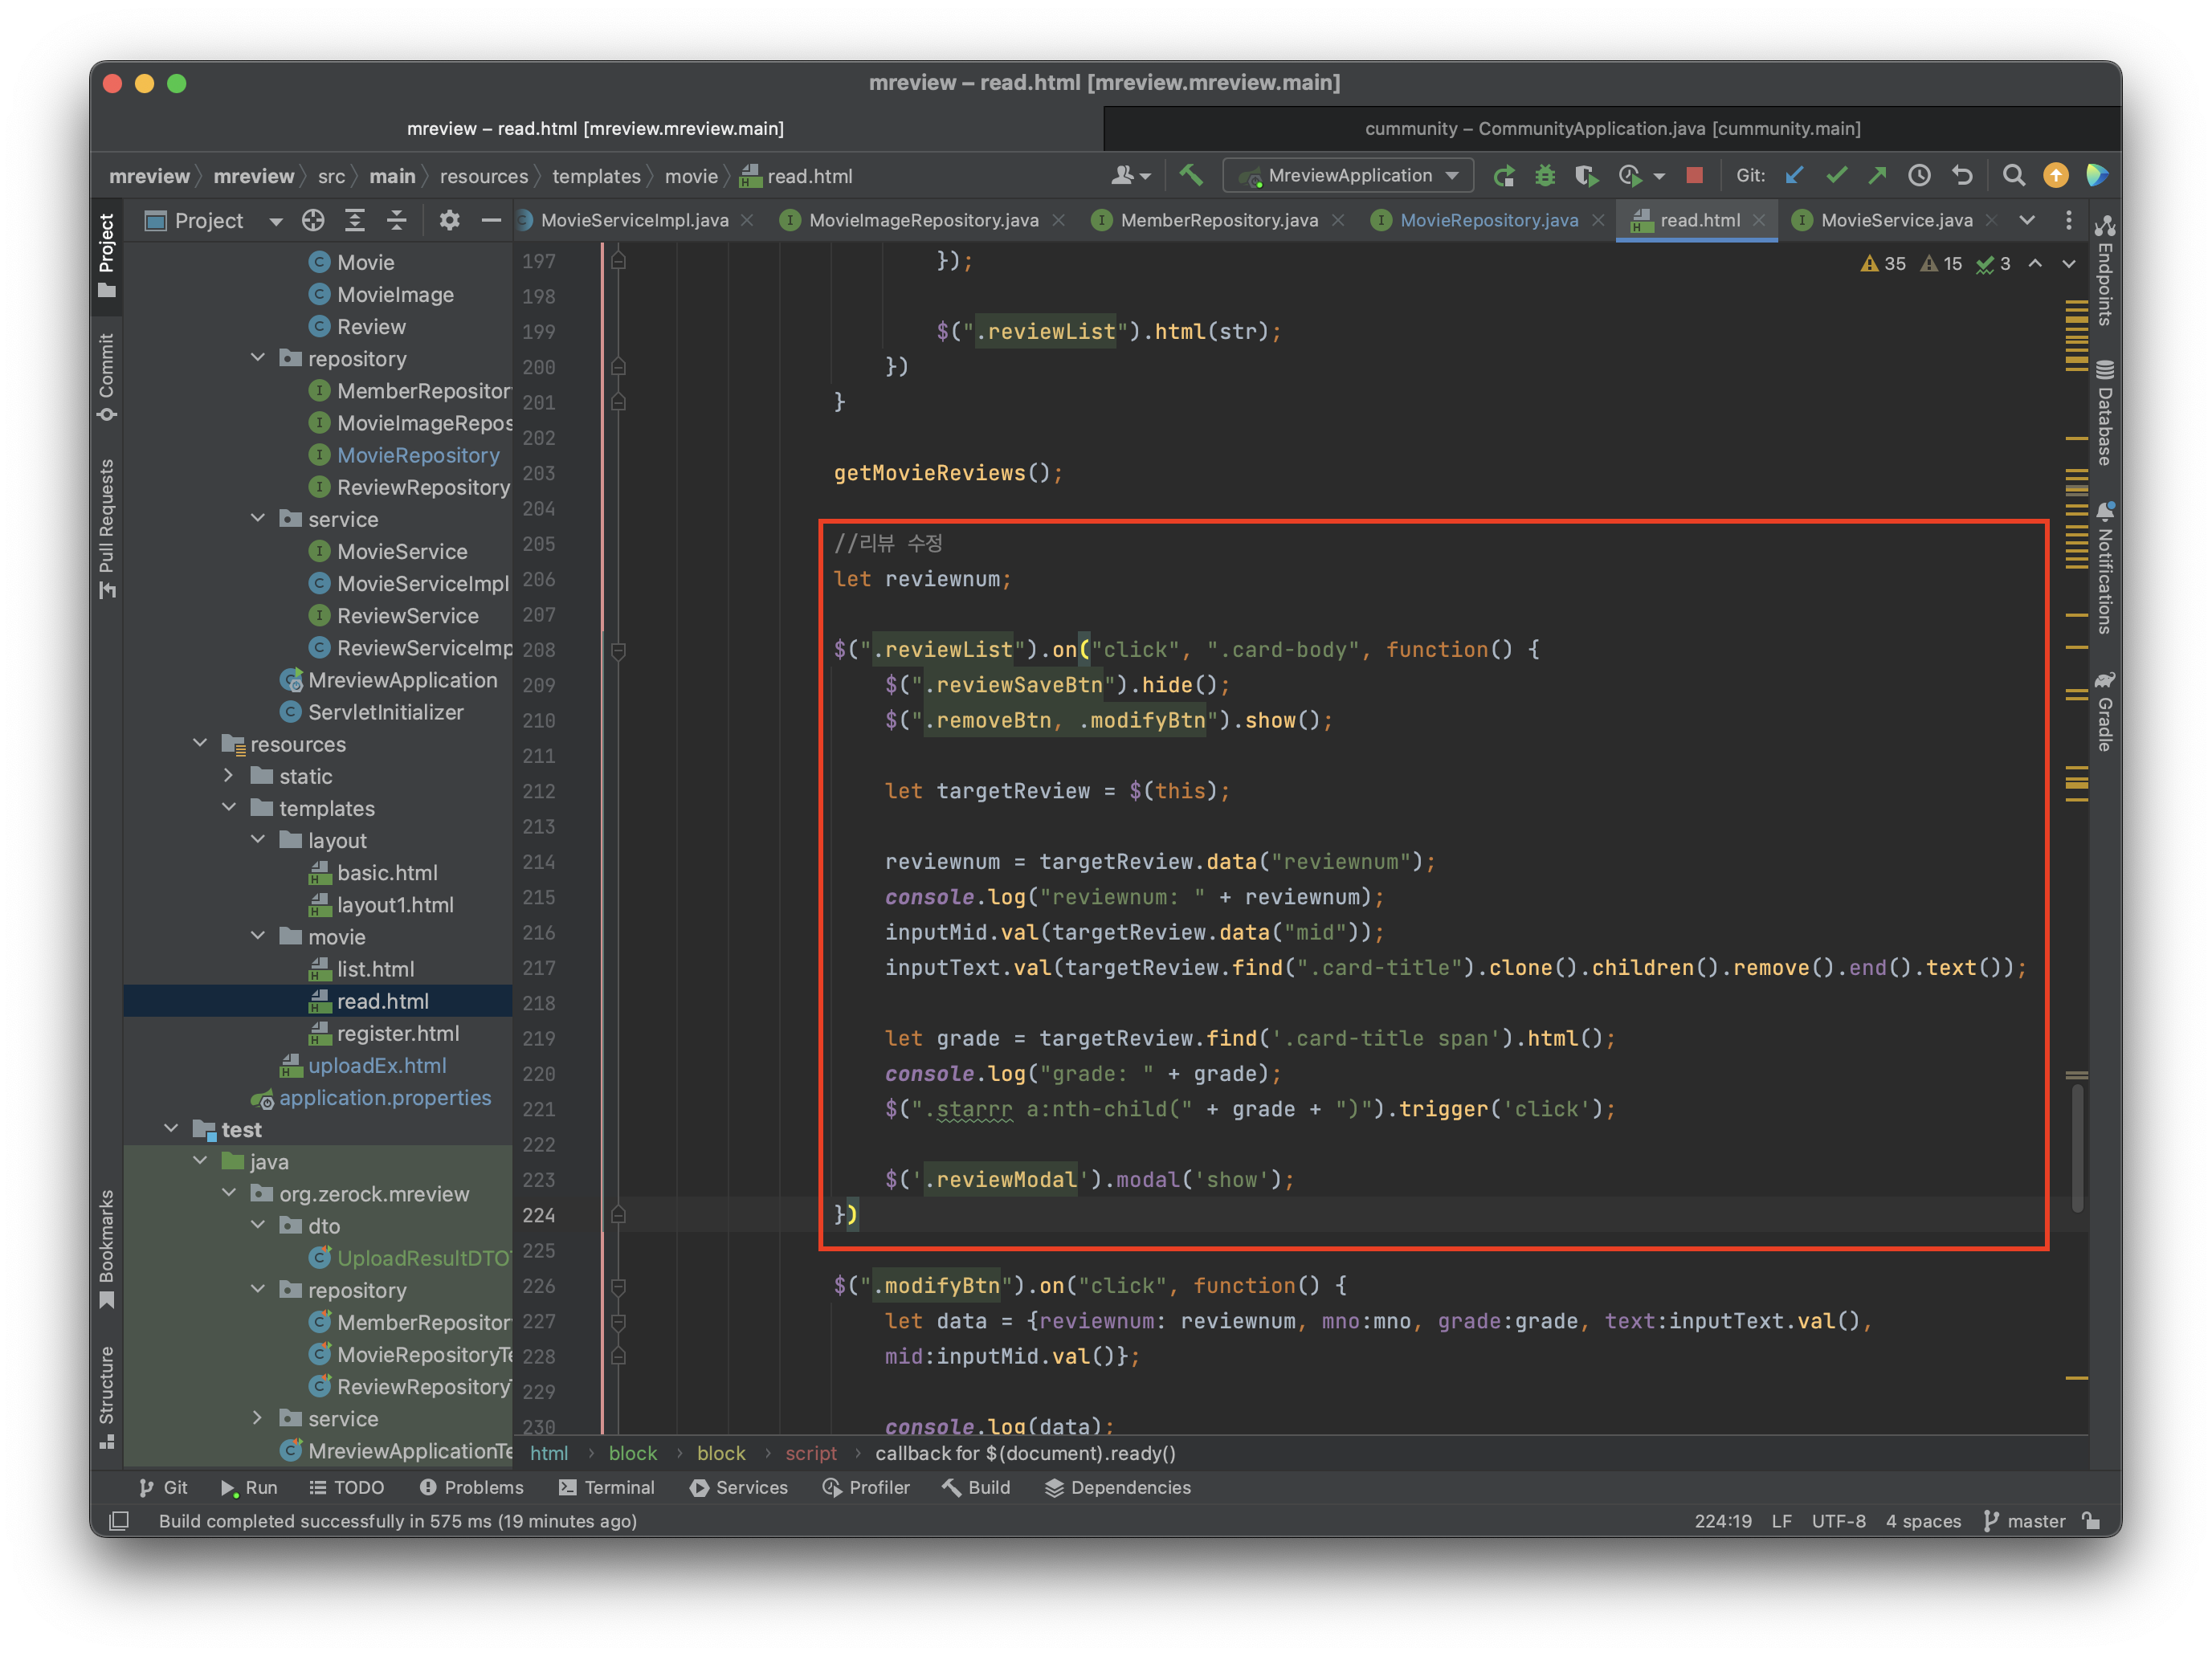The height and width of the screenshot is (1656, 2212).
Task: Open the Dependencies tool window
Action: [1117, 1487]
